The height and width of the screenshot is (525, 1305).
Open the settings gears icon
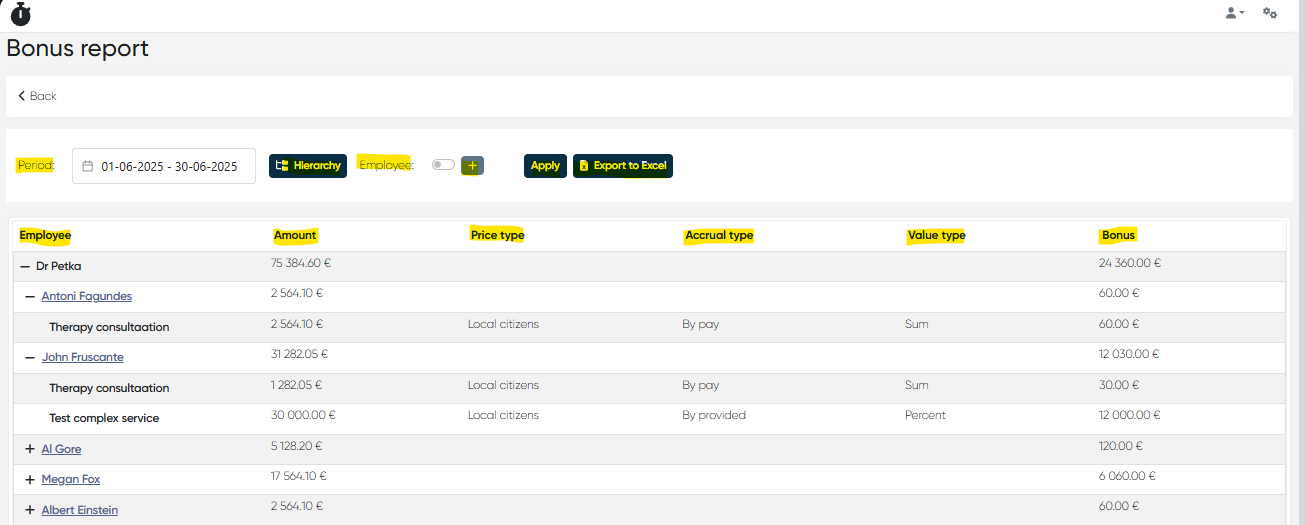tap(1269, 13)
